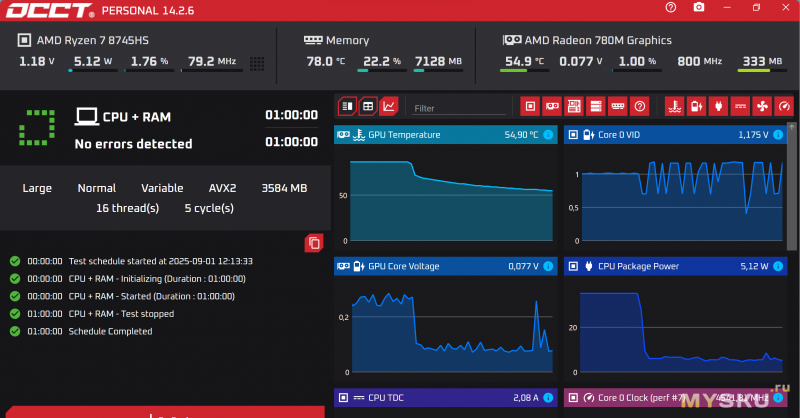Select the GPU Temperature graph header
This screenshot has width=800, height=418.
point(445,135)
